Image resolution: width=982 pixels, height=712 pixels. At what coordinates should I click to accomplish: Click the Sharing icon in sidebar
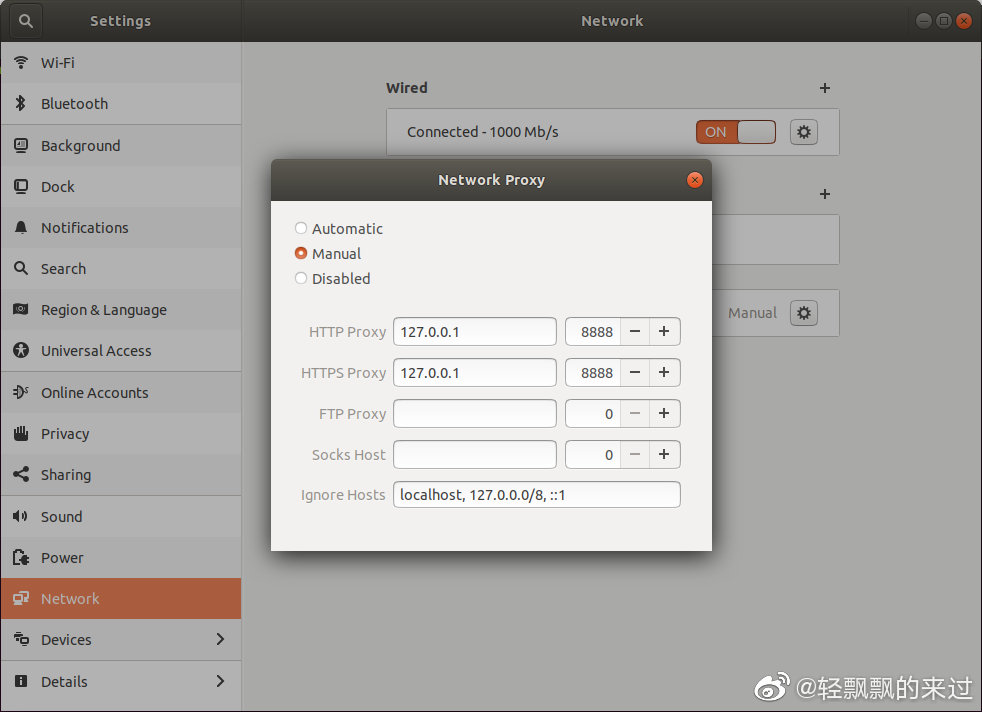click(x=21, y=474)
